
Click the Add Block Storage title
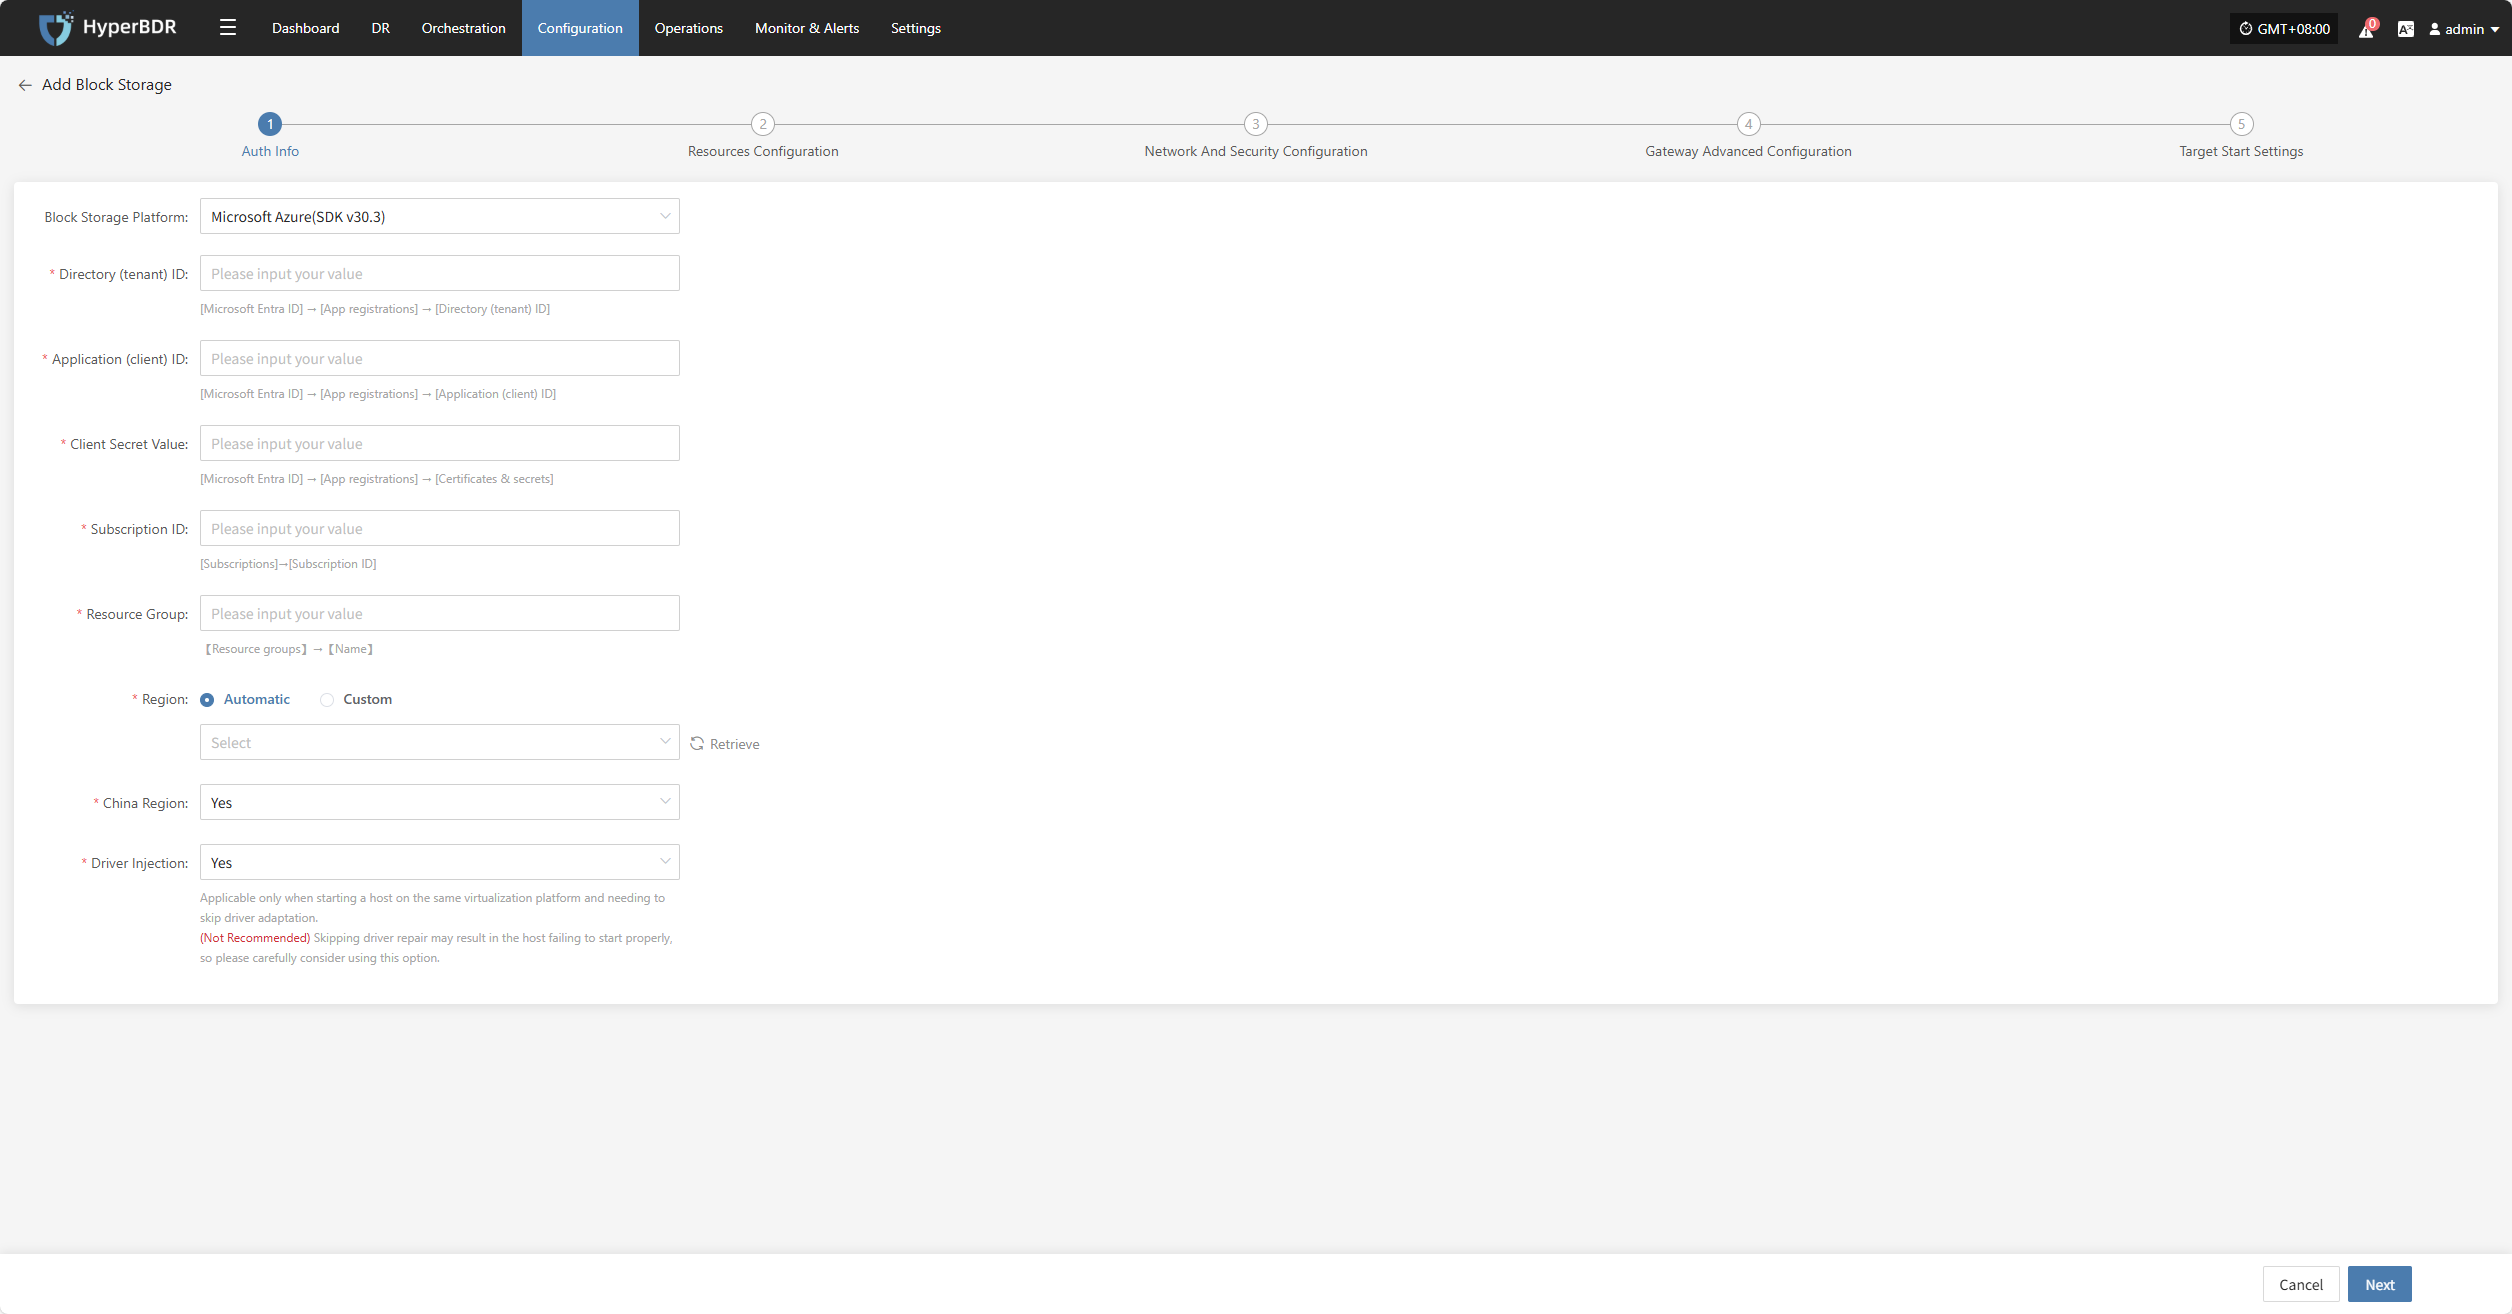[x=107, y=85]
